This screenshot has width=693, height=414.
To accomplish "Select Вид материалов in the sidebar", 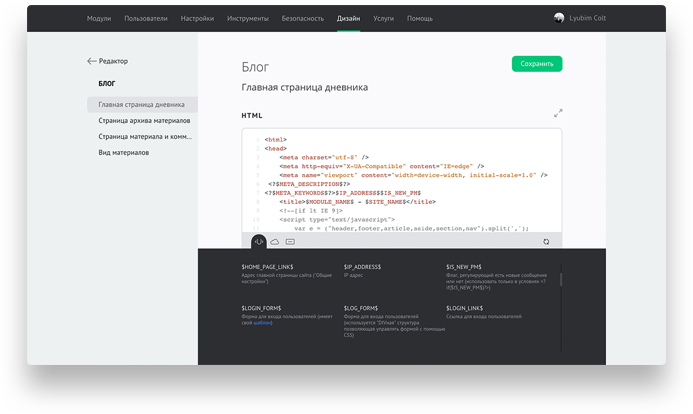I will click(x=124, y=152).
